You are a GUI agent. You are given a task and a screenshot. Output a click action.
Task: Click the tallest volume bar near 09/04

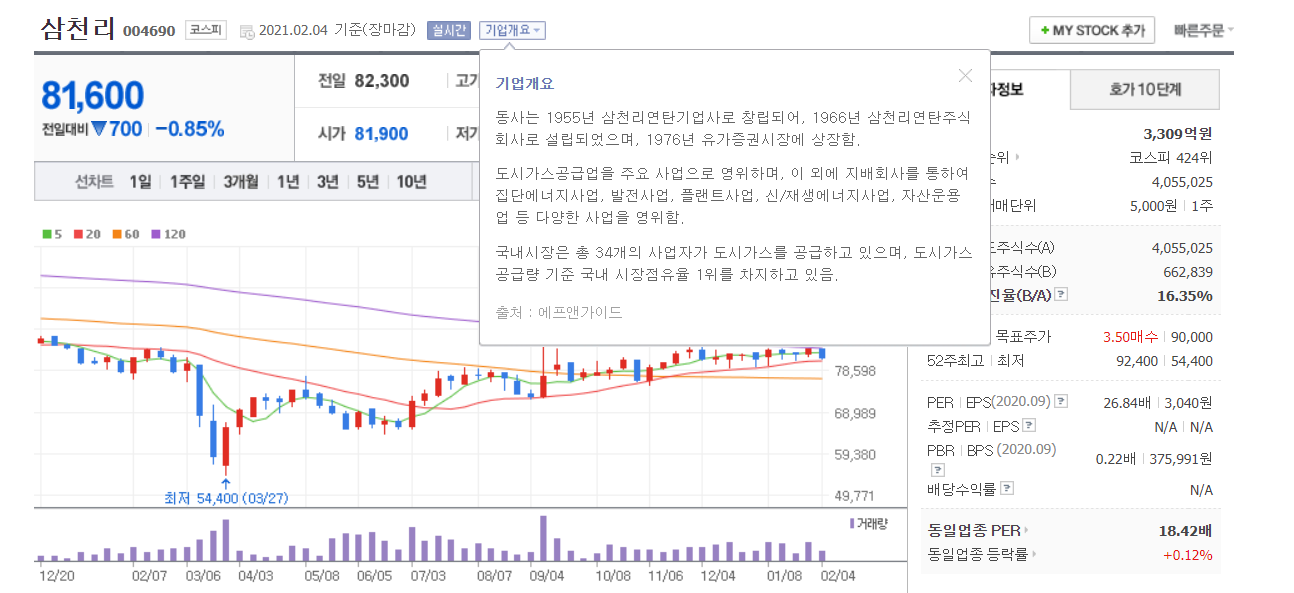coord(543,538)
